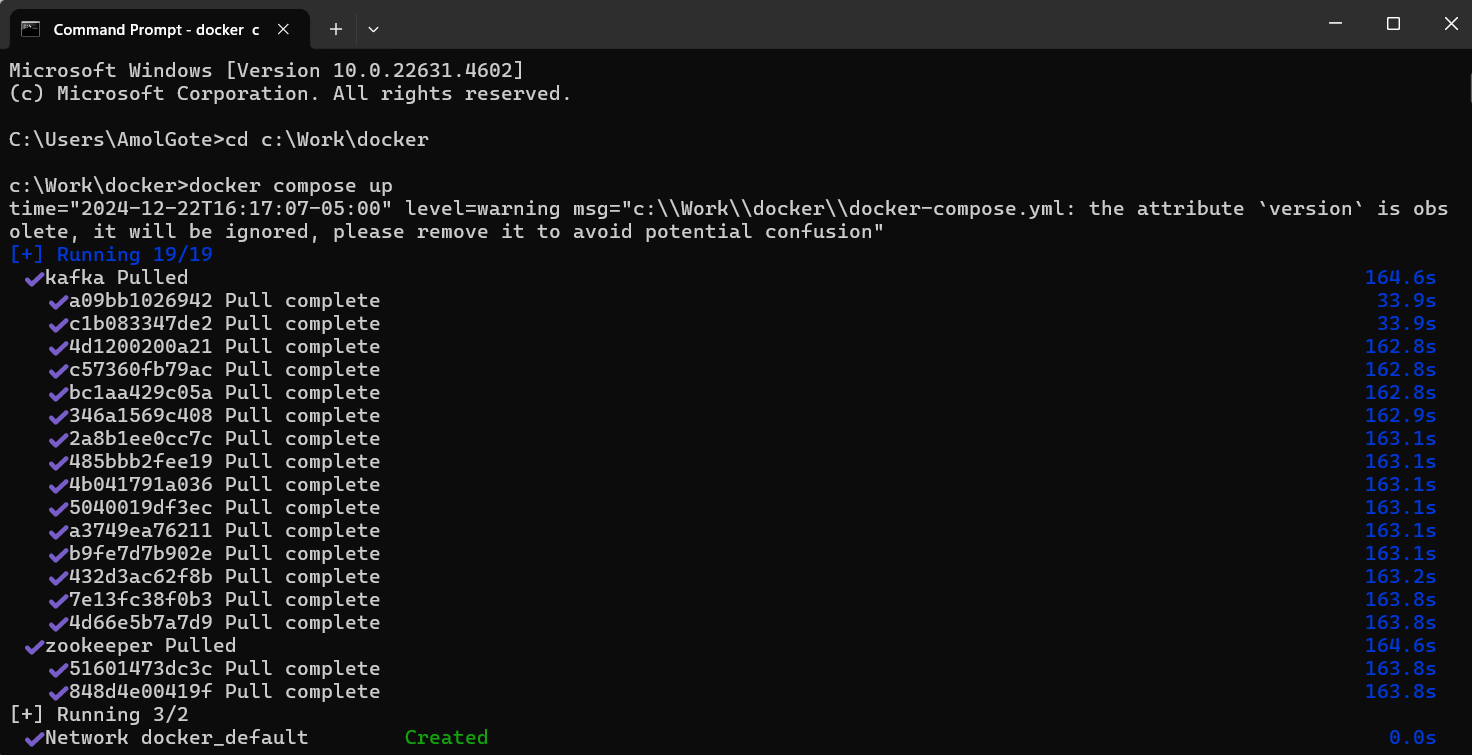Click checkmark beside layer 4d66e5b7a7d9

pos(58,623)
